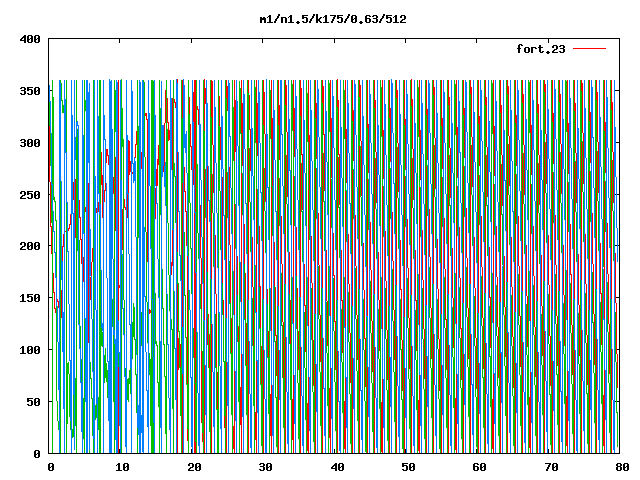This screenshot has width=640, height=480.
Task: Click y-axis label 50
Action: (33, 402)
